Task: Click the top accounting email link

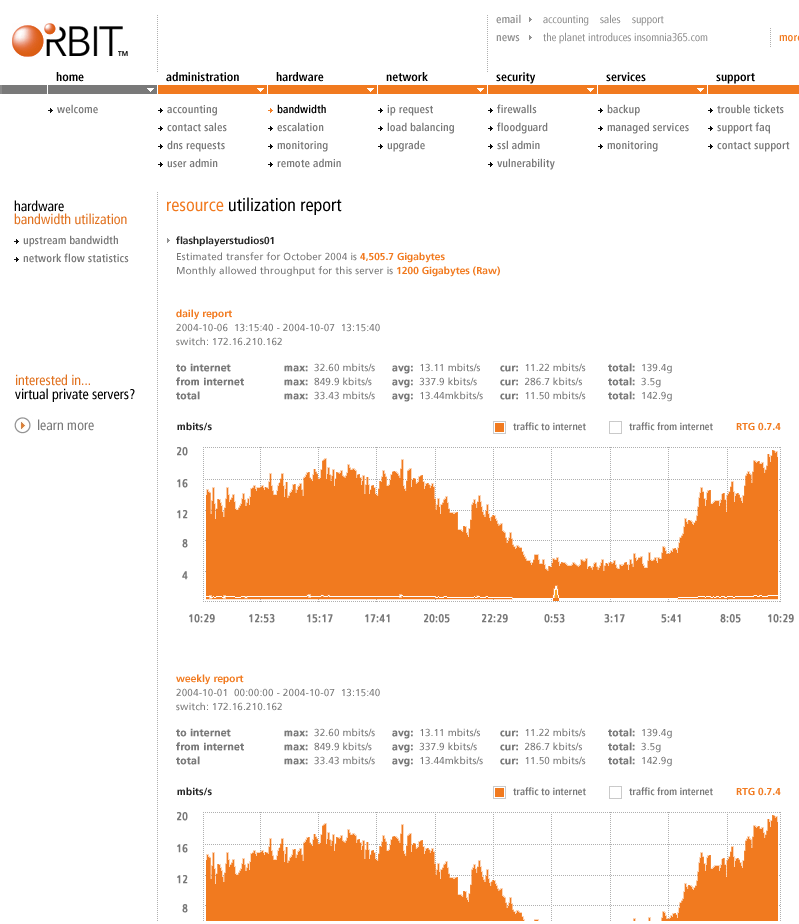Action: tap(566, 19)
